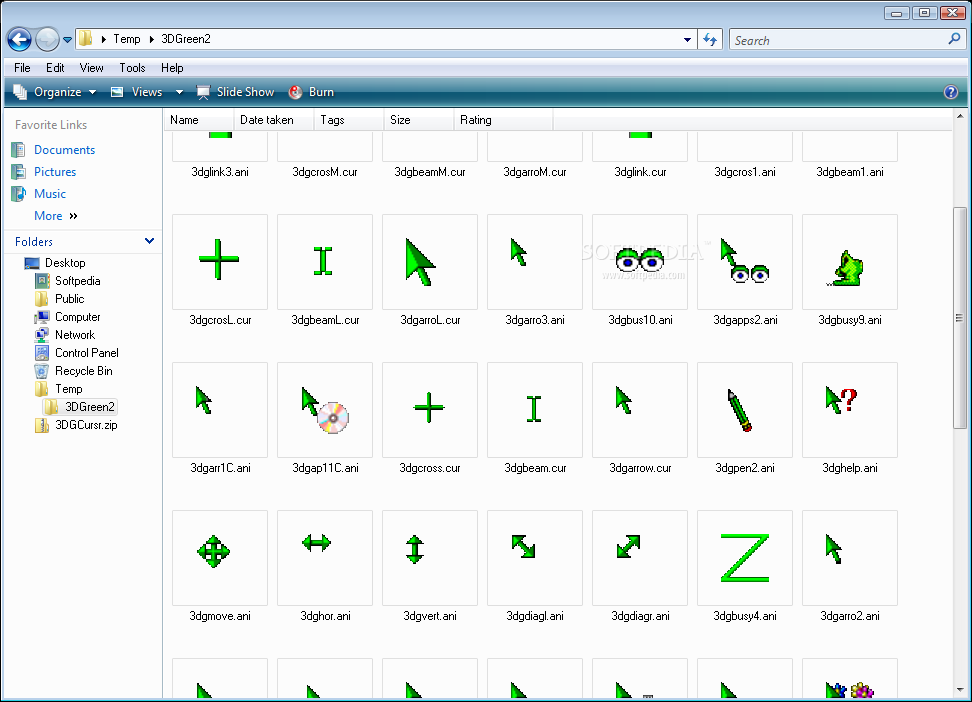972x702 pixels.
Task: Sort by the Tags column header
Action: tap(349, 120)
